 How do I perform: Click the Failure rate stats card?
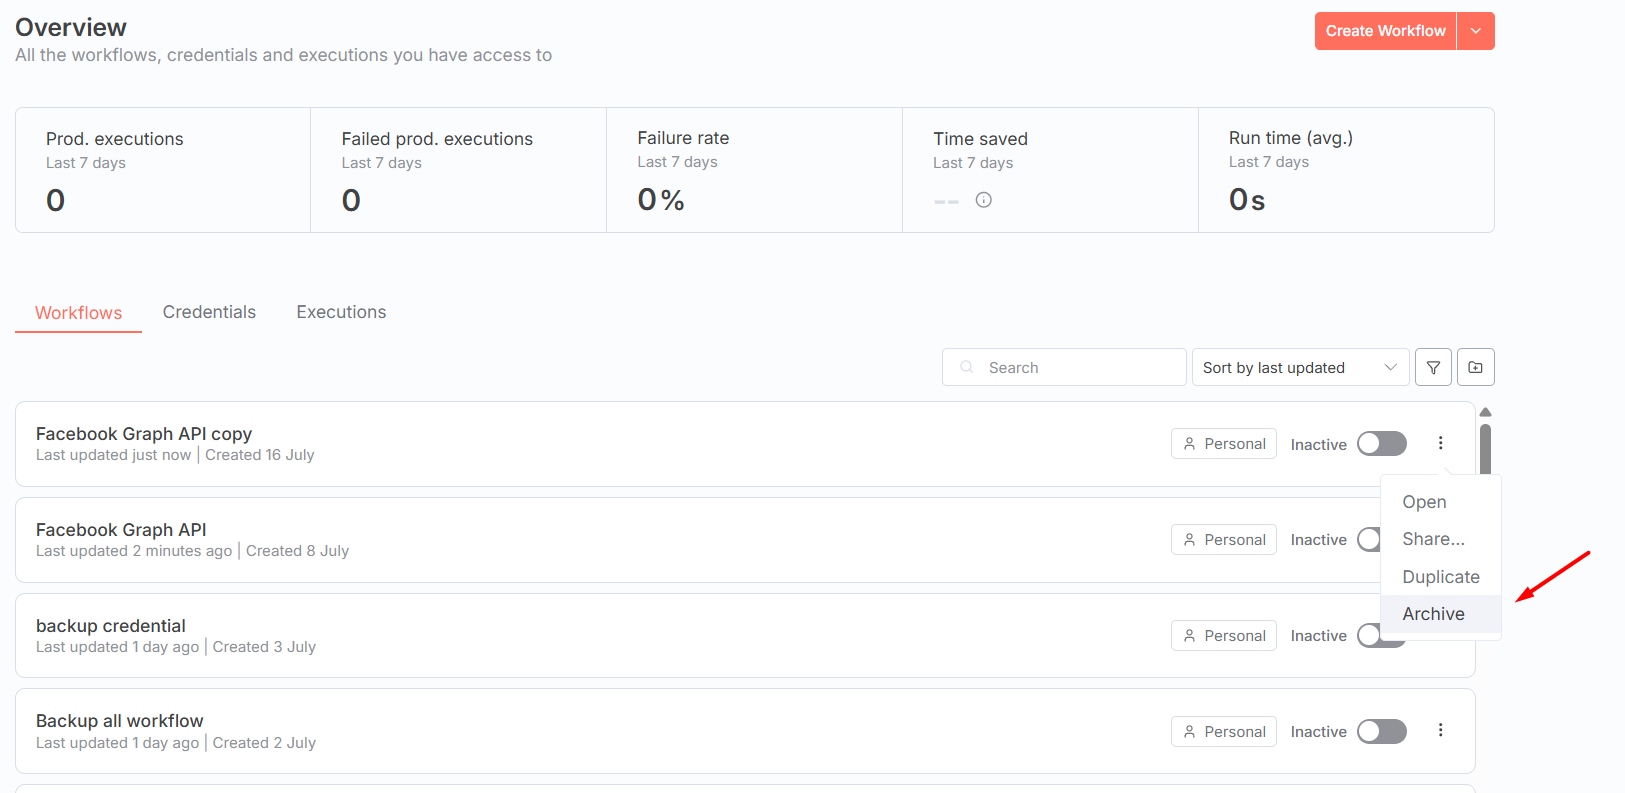[x=755, y=170]
